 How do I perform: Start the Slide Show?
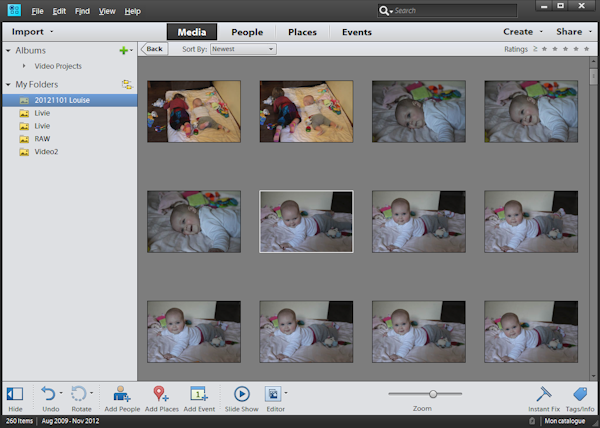(241, 394)
